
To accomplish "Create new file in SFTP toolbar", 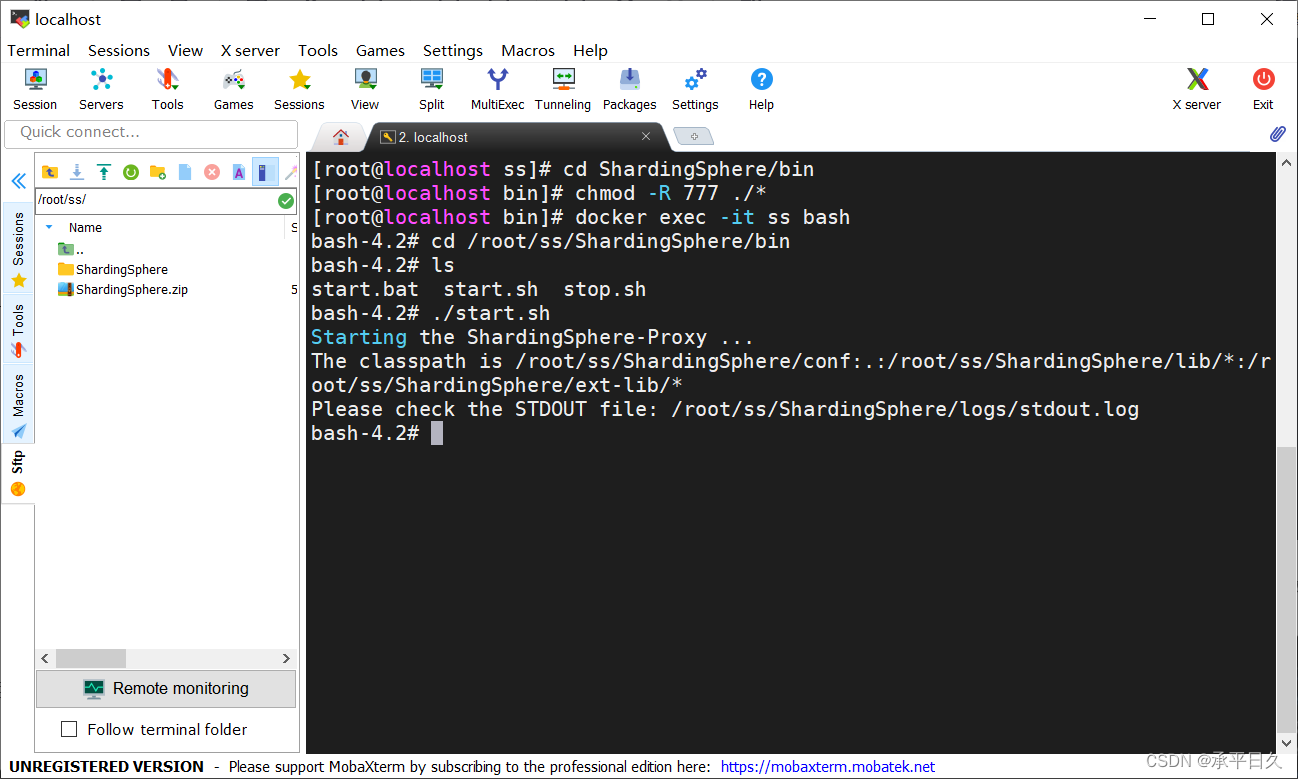I will 185,172.
